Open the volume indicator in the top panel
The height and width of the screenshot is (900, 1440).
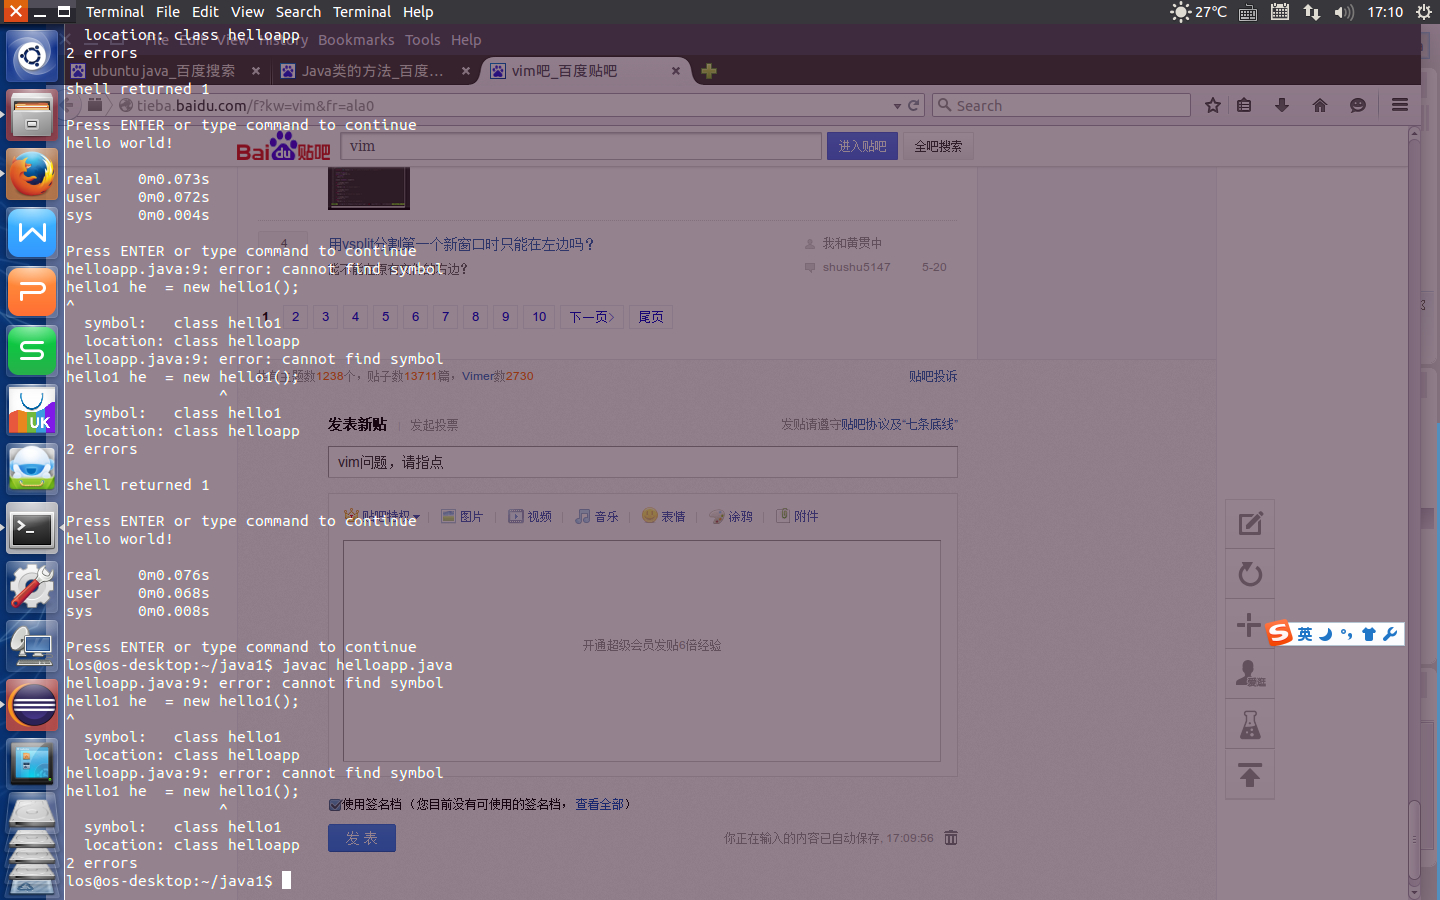1344,12
